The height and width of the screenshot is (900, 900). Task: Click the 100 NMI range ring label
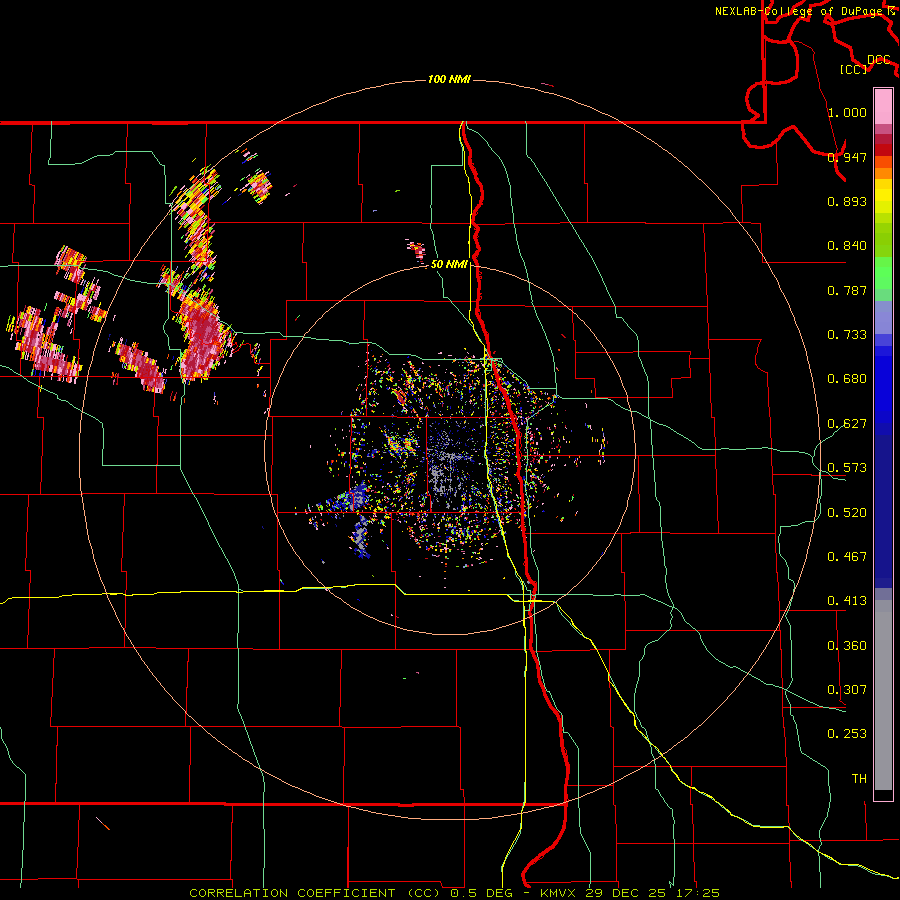pos(449,79)
